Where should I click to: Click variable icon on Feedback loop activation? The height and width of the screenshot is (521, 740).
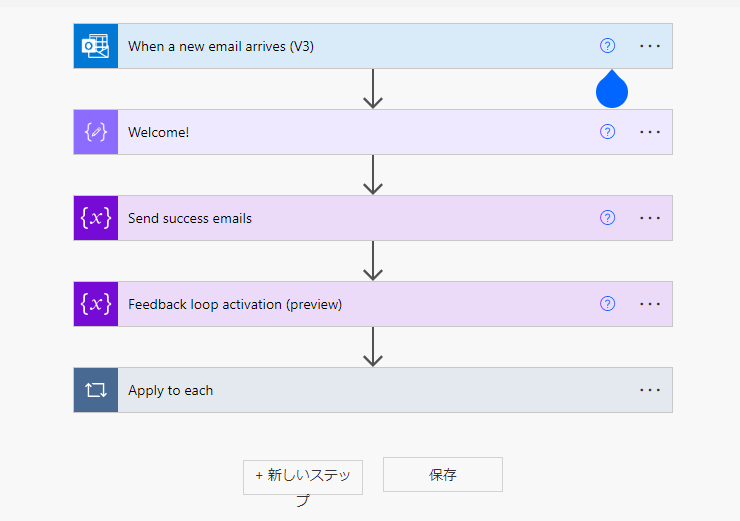click(x=96, y=304)
